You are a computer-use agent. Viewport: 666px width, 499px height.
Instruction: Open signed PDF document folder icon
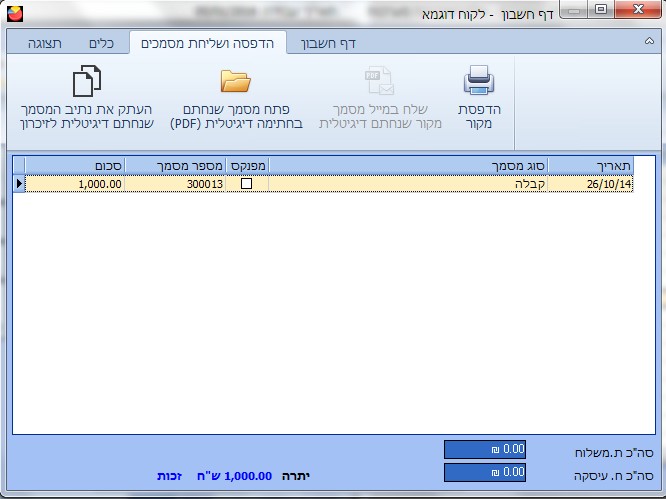(x=235, y=81)
